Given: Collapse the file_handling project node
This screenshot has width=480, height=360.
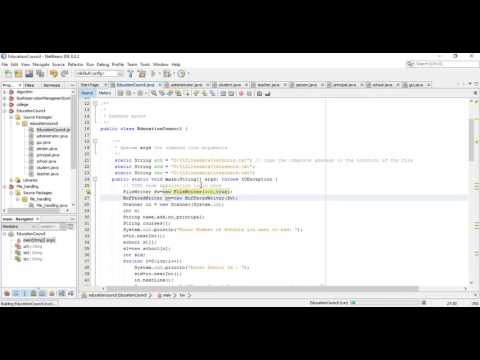Looking at the screenshot, I should pos(5,187).
